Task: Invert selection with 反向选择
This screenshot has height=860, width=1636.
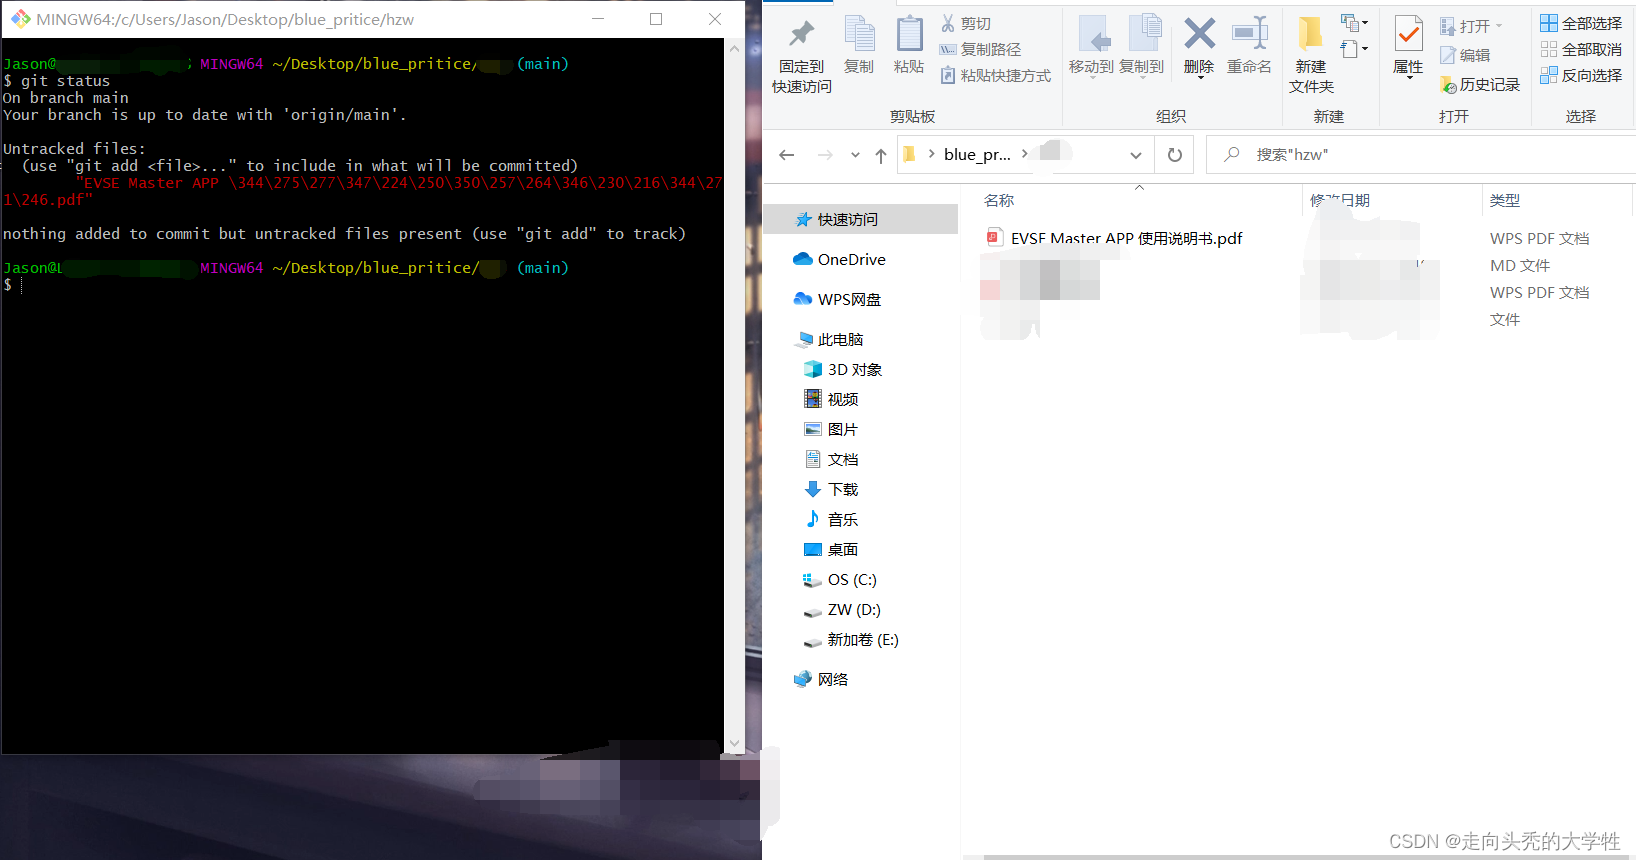Action: coord(1581,75)
